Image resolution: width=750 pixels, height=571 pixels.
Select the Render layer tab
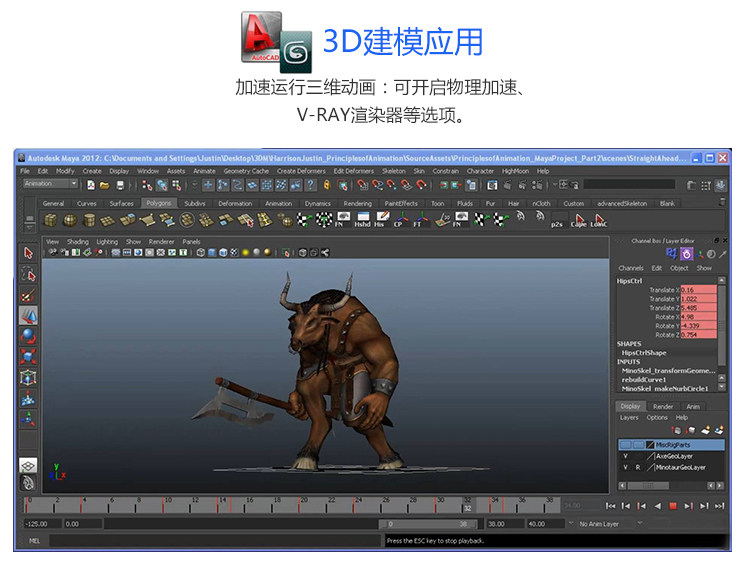663,406
